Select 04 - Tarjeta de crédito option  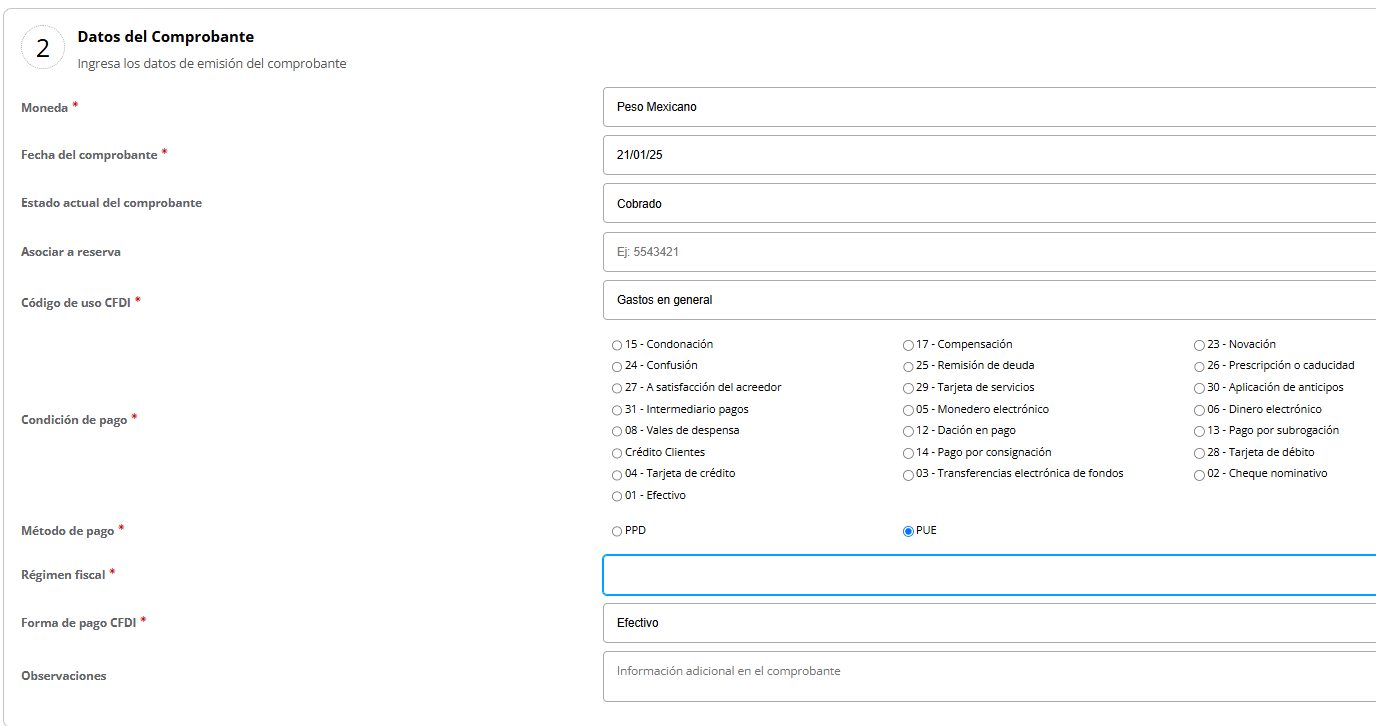click(617, 474)
